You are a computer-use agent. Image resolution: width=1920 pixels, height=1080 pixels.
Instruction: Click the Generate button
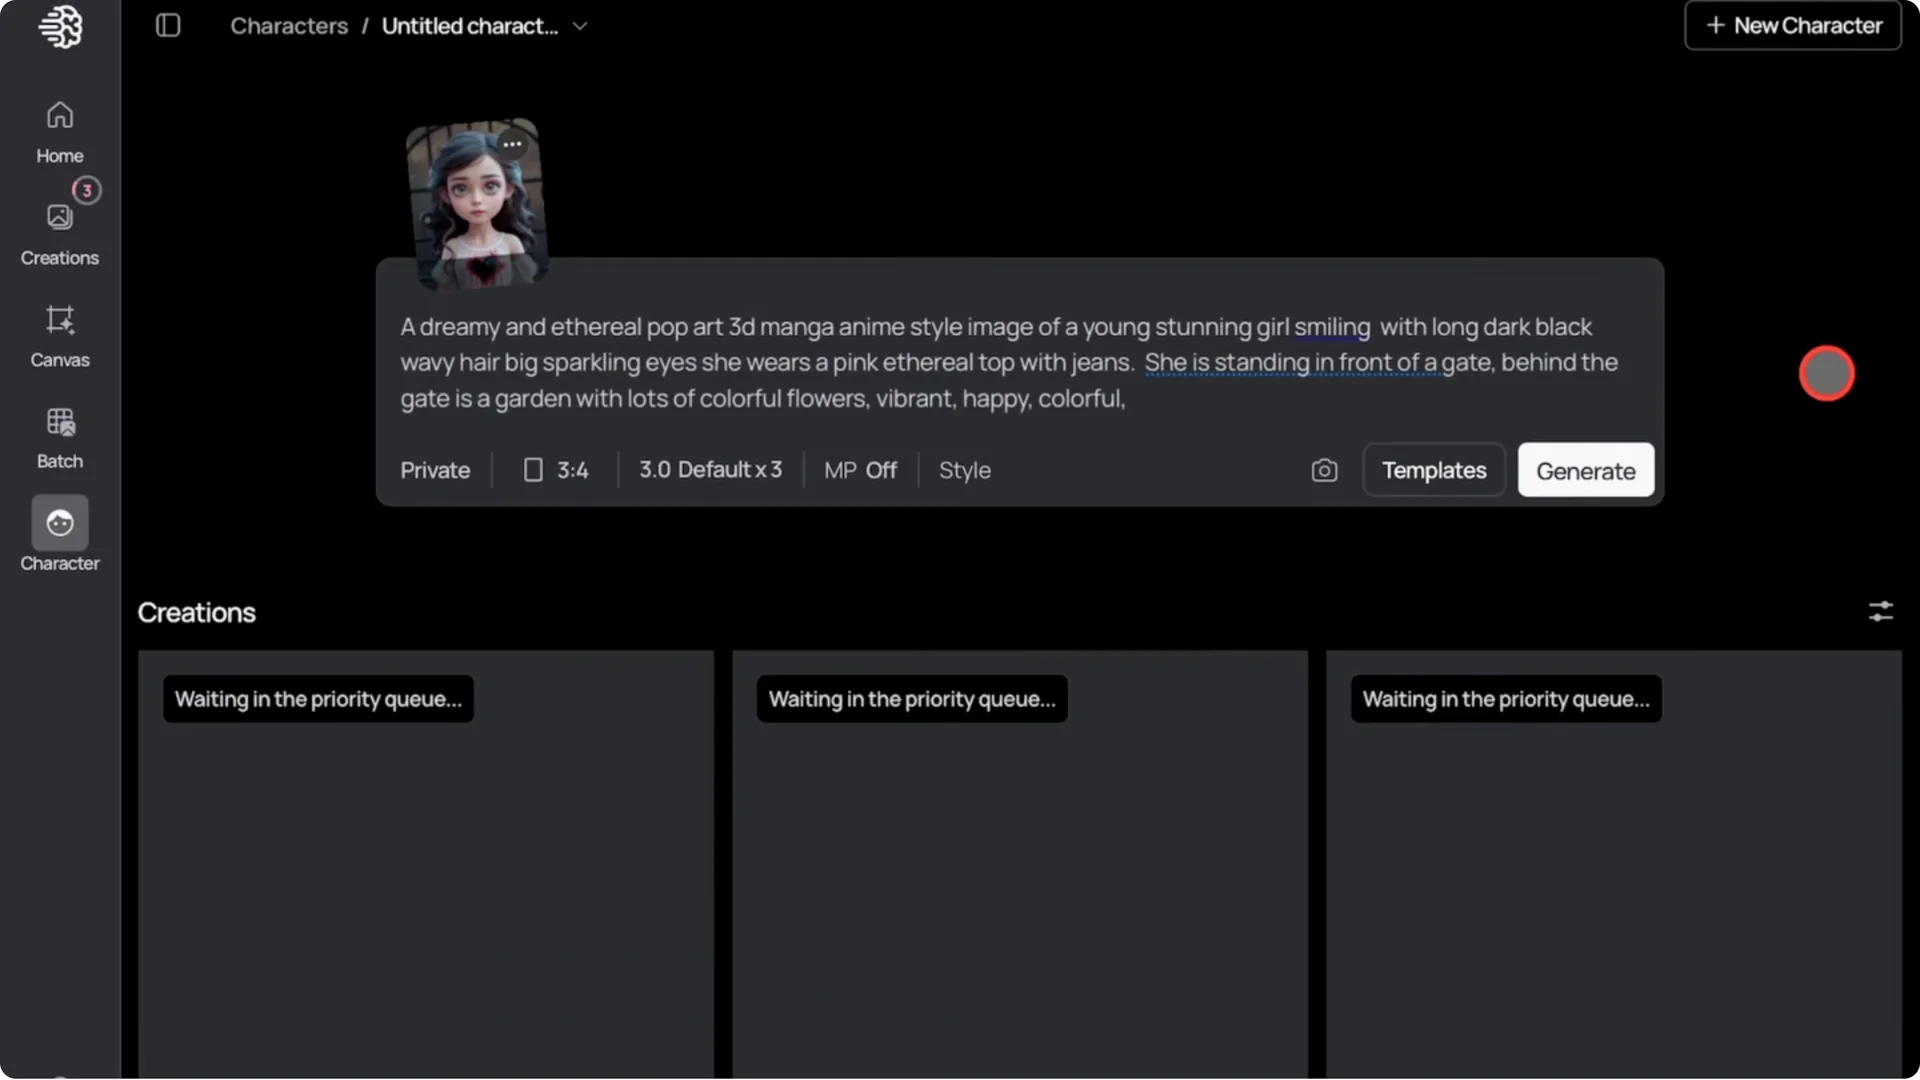pos(1585,470)
